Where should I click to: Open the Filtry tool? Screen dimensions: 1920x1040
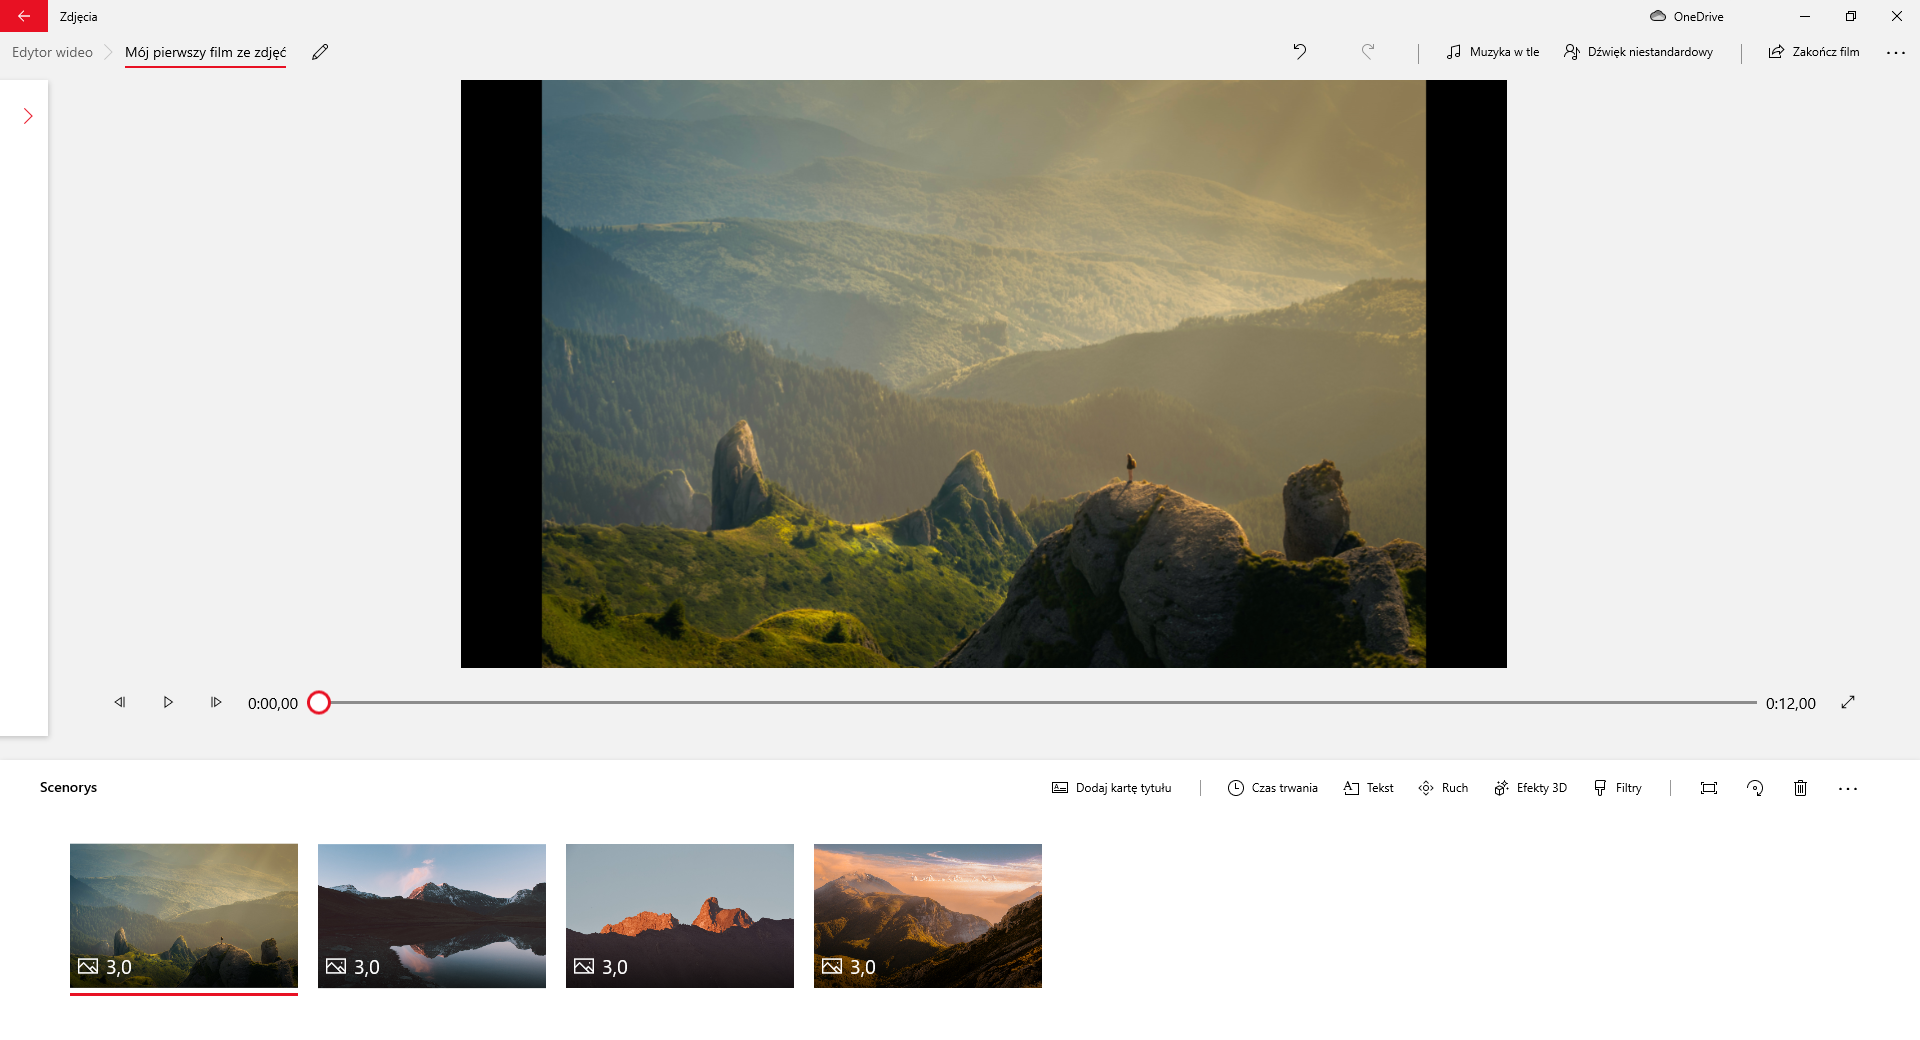(1618, 788)
